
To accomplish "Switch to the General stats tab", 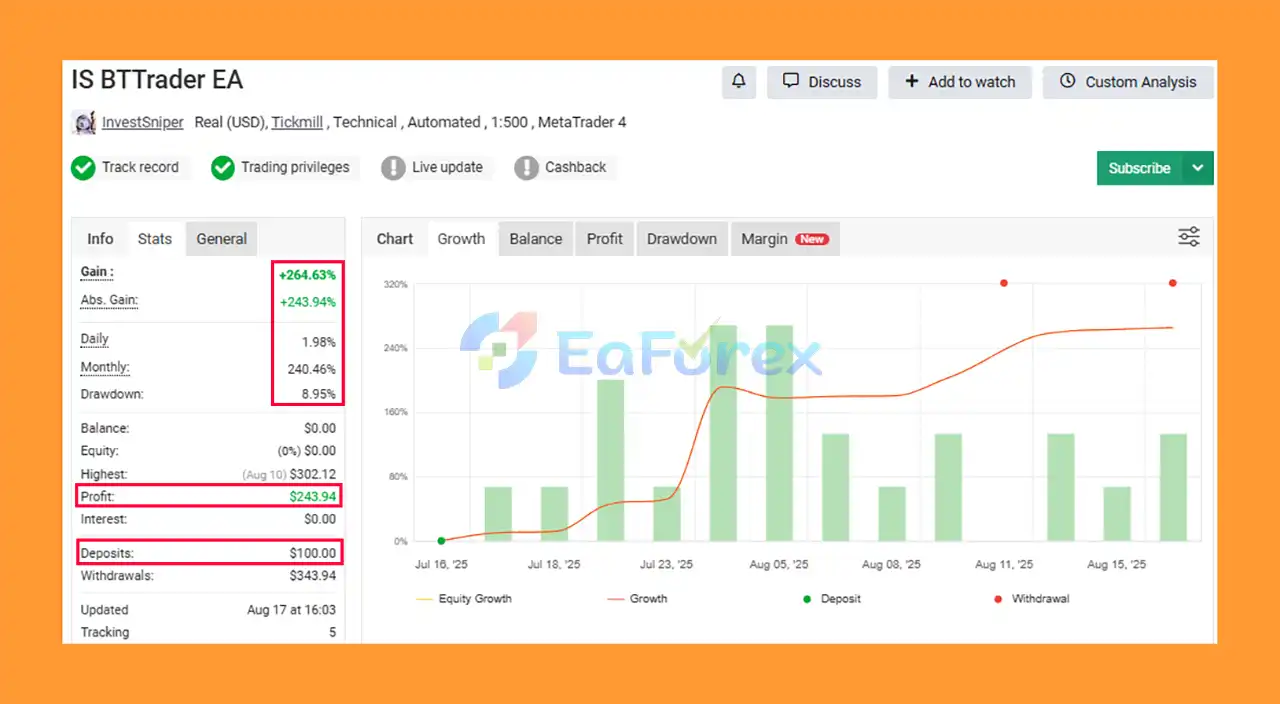I will (x=221, y=239).
